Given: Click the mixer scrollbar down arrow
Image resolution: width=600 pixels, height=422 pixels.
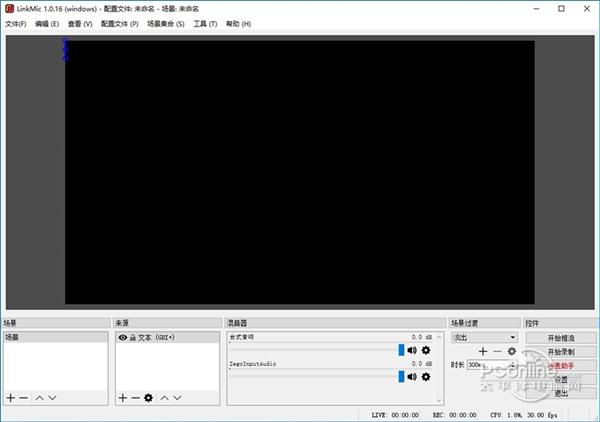Looking at the screenshot, I should (439, 400).
